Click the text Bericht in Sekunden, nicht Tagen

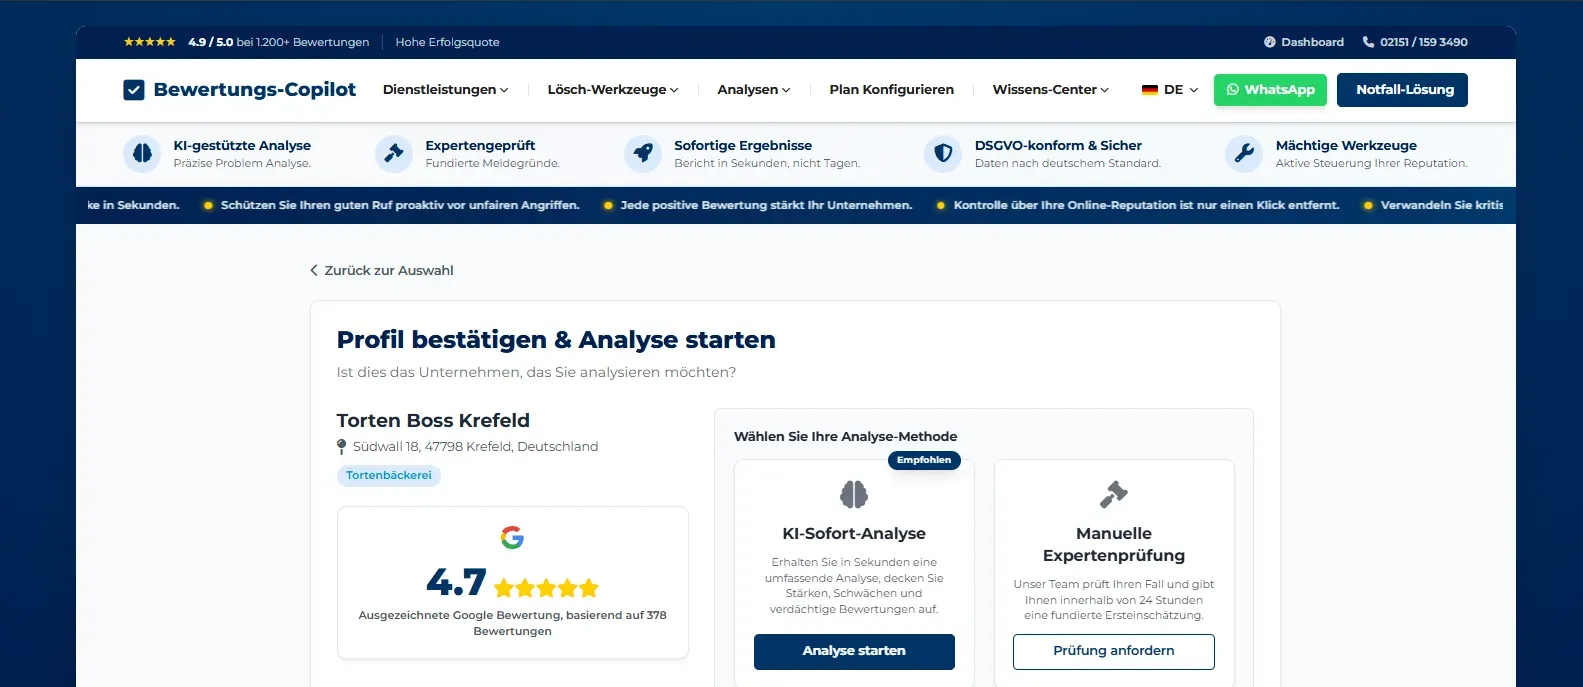(x=767, y=164)
